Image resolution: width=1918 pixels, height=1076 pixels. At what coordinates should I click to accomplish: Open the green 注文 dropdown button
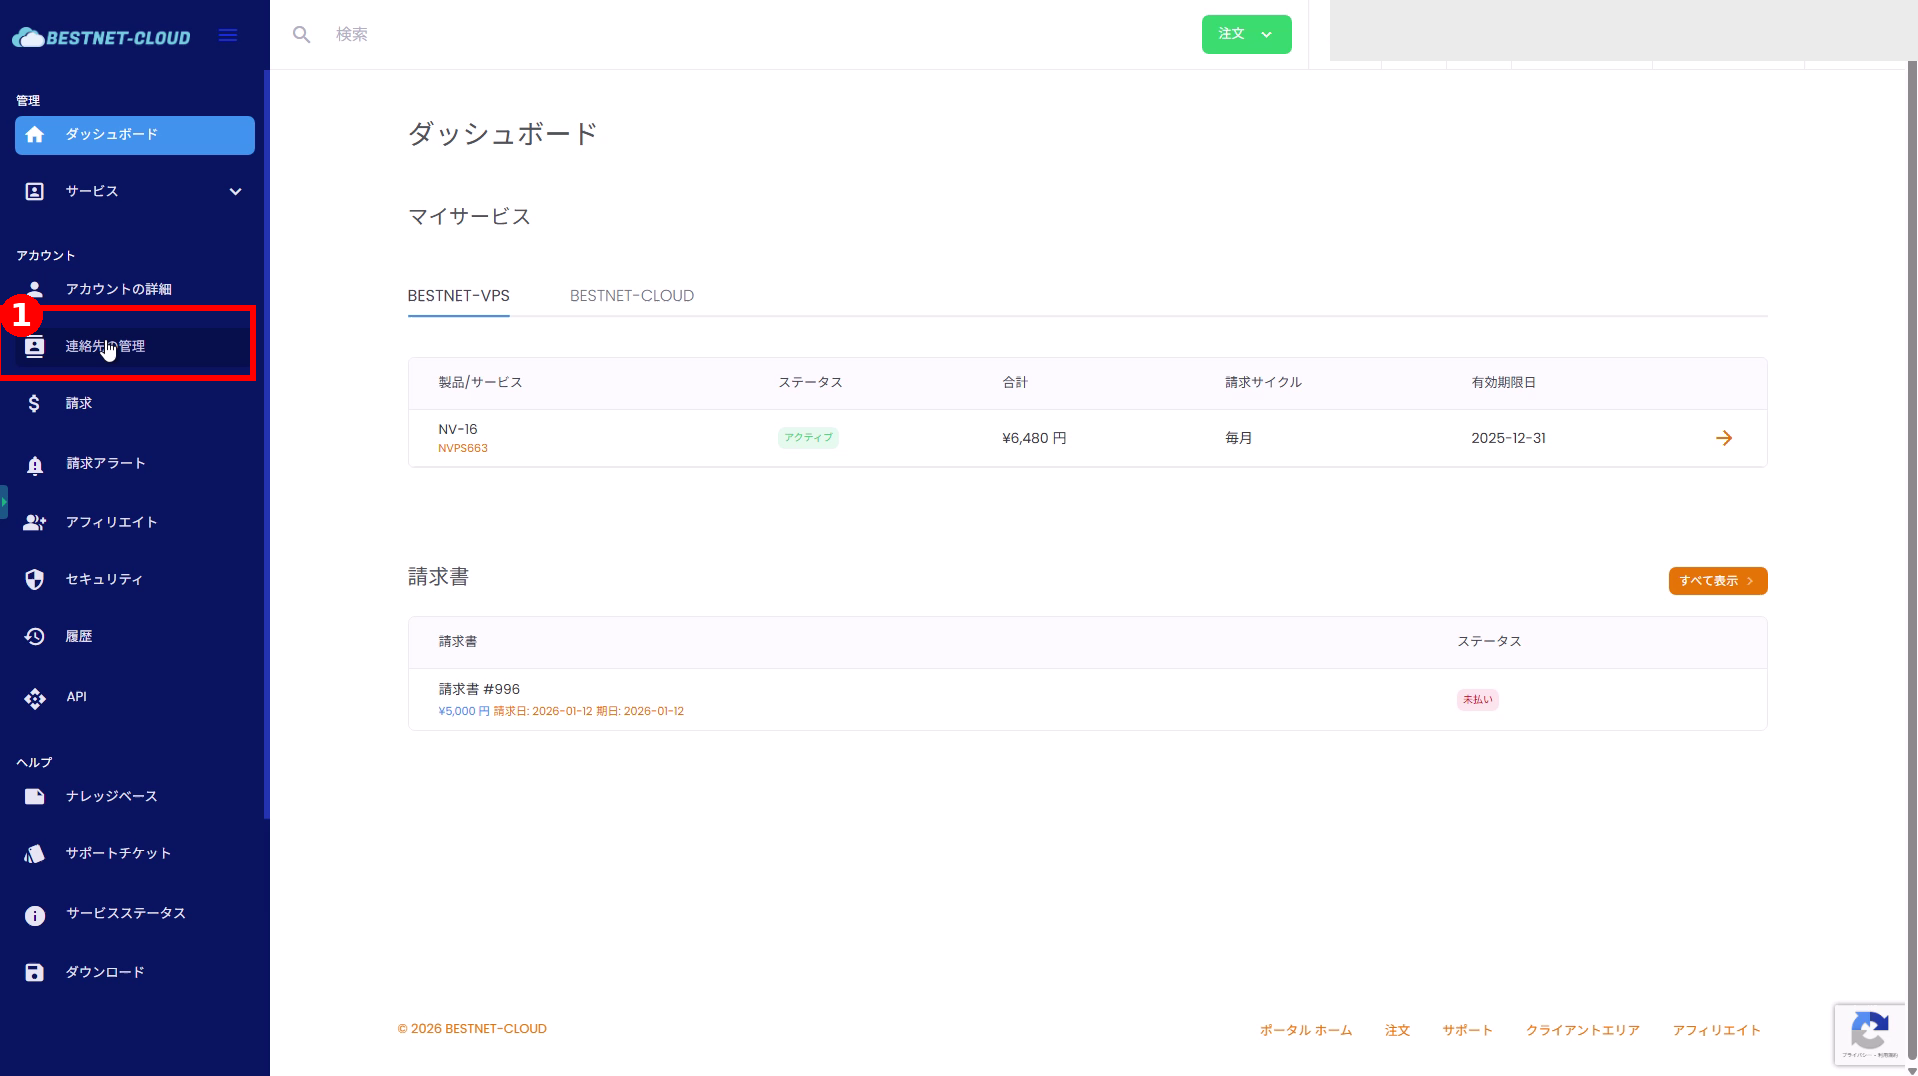point(1246,35)
